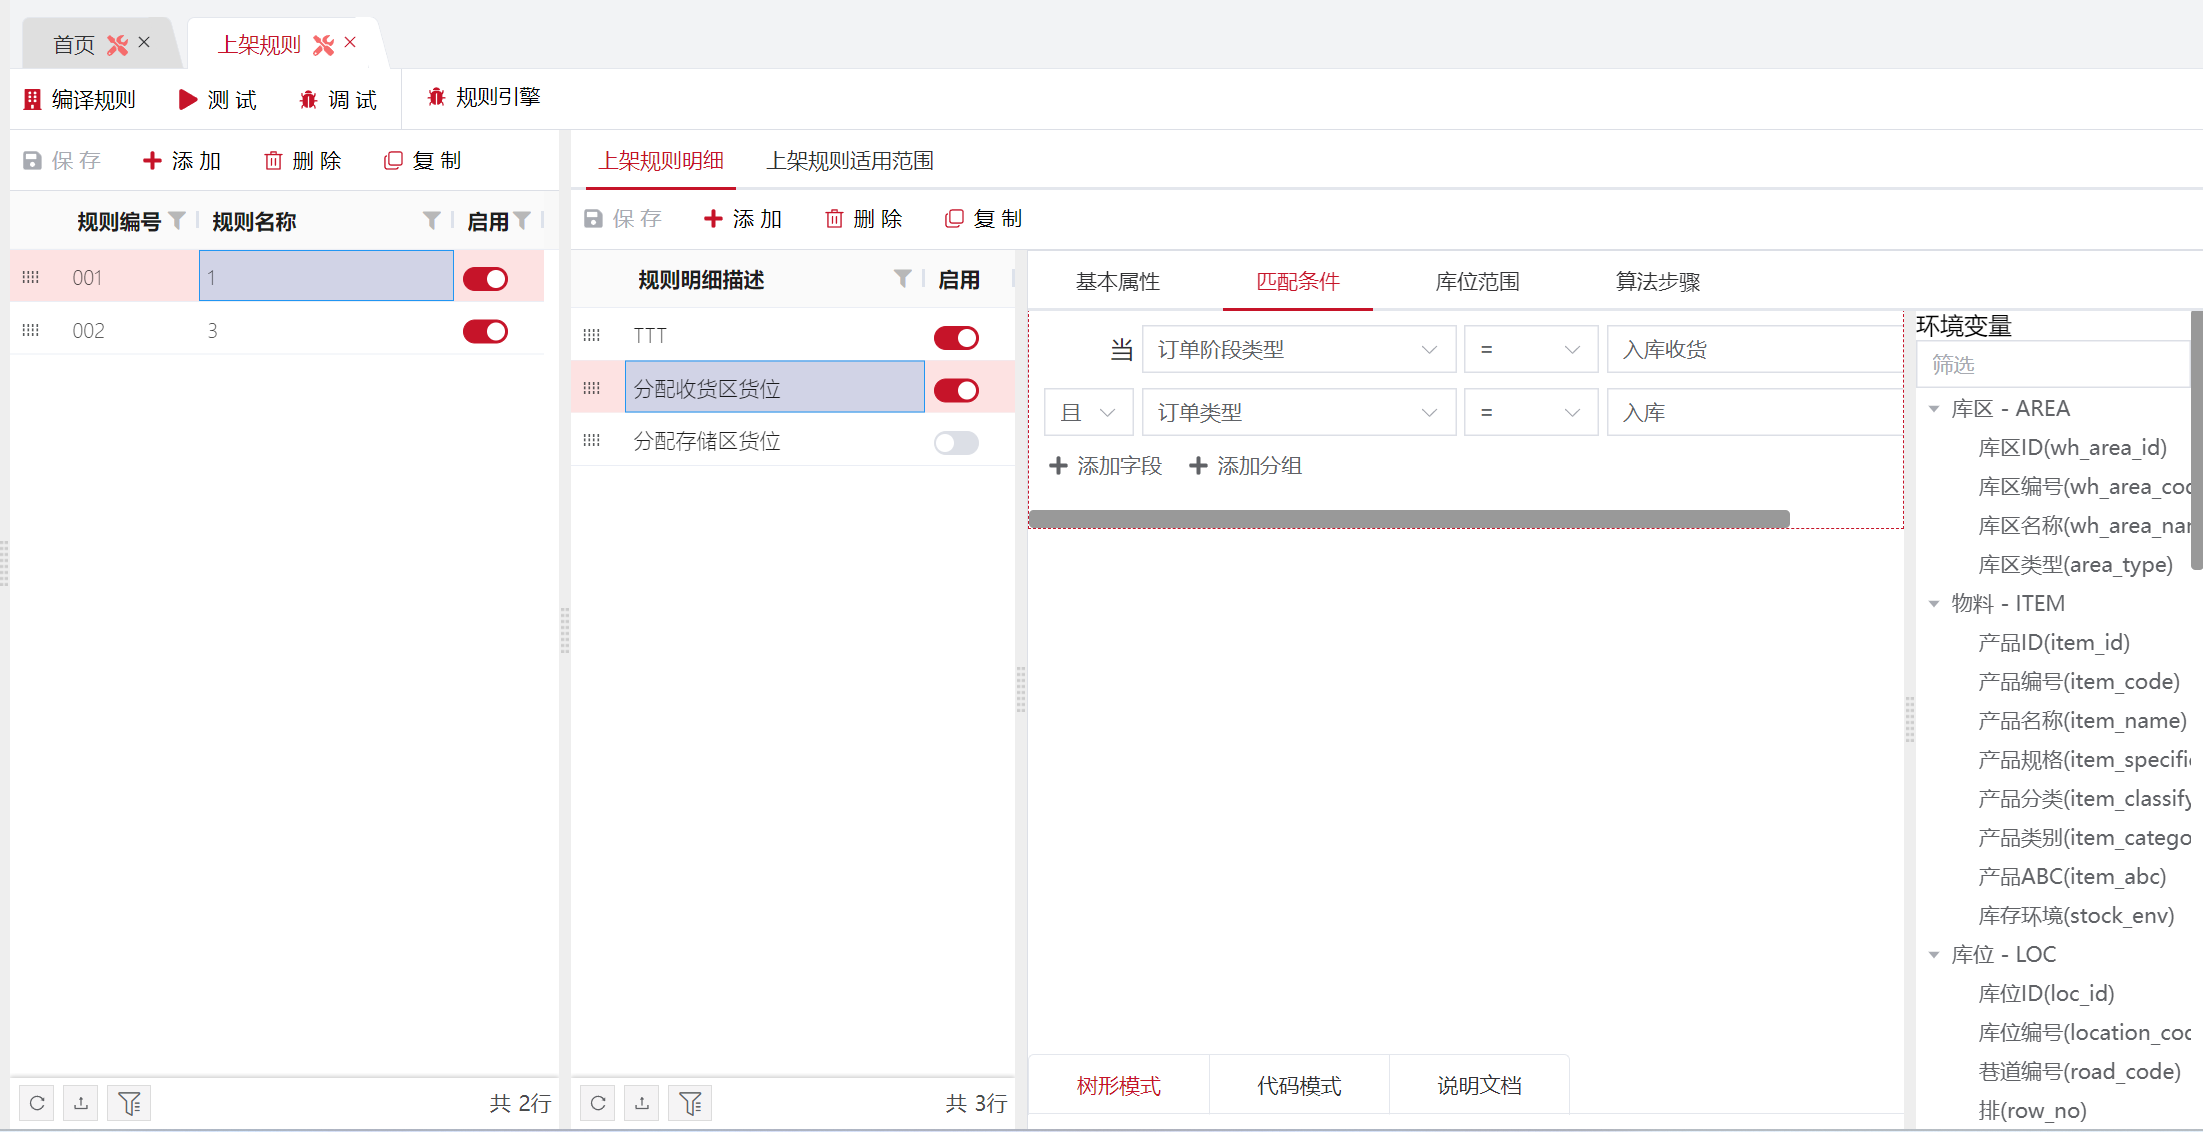This screenshot has width=2203, height=1132.
Task: Run the 测试 play icon
Action: tap(187, 100)
